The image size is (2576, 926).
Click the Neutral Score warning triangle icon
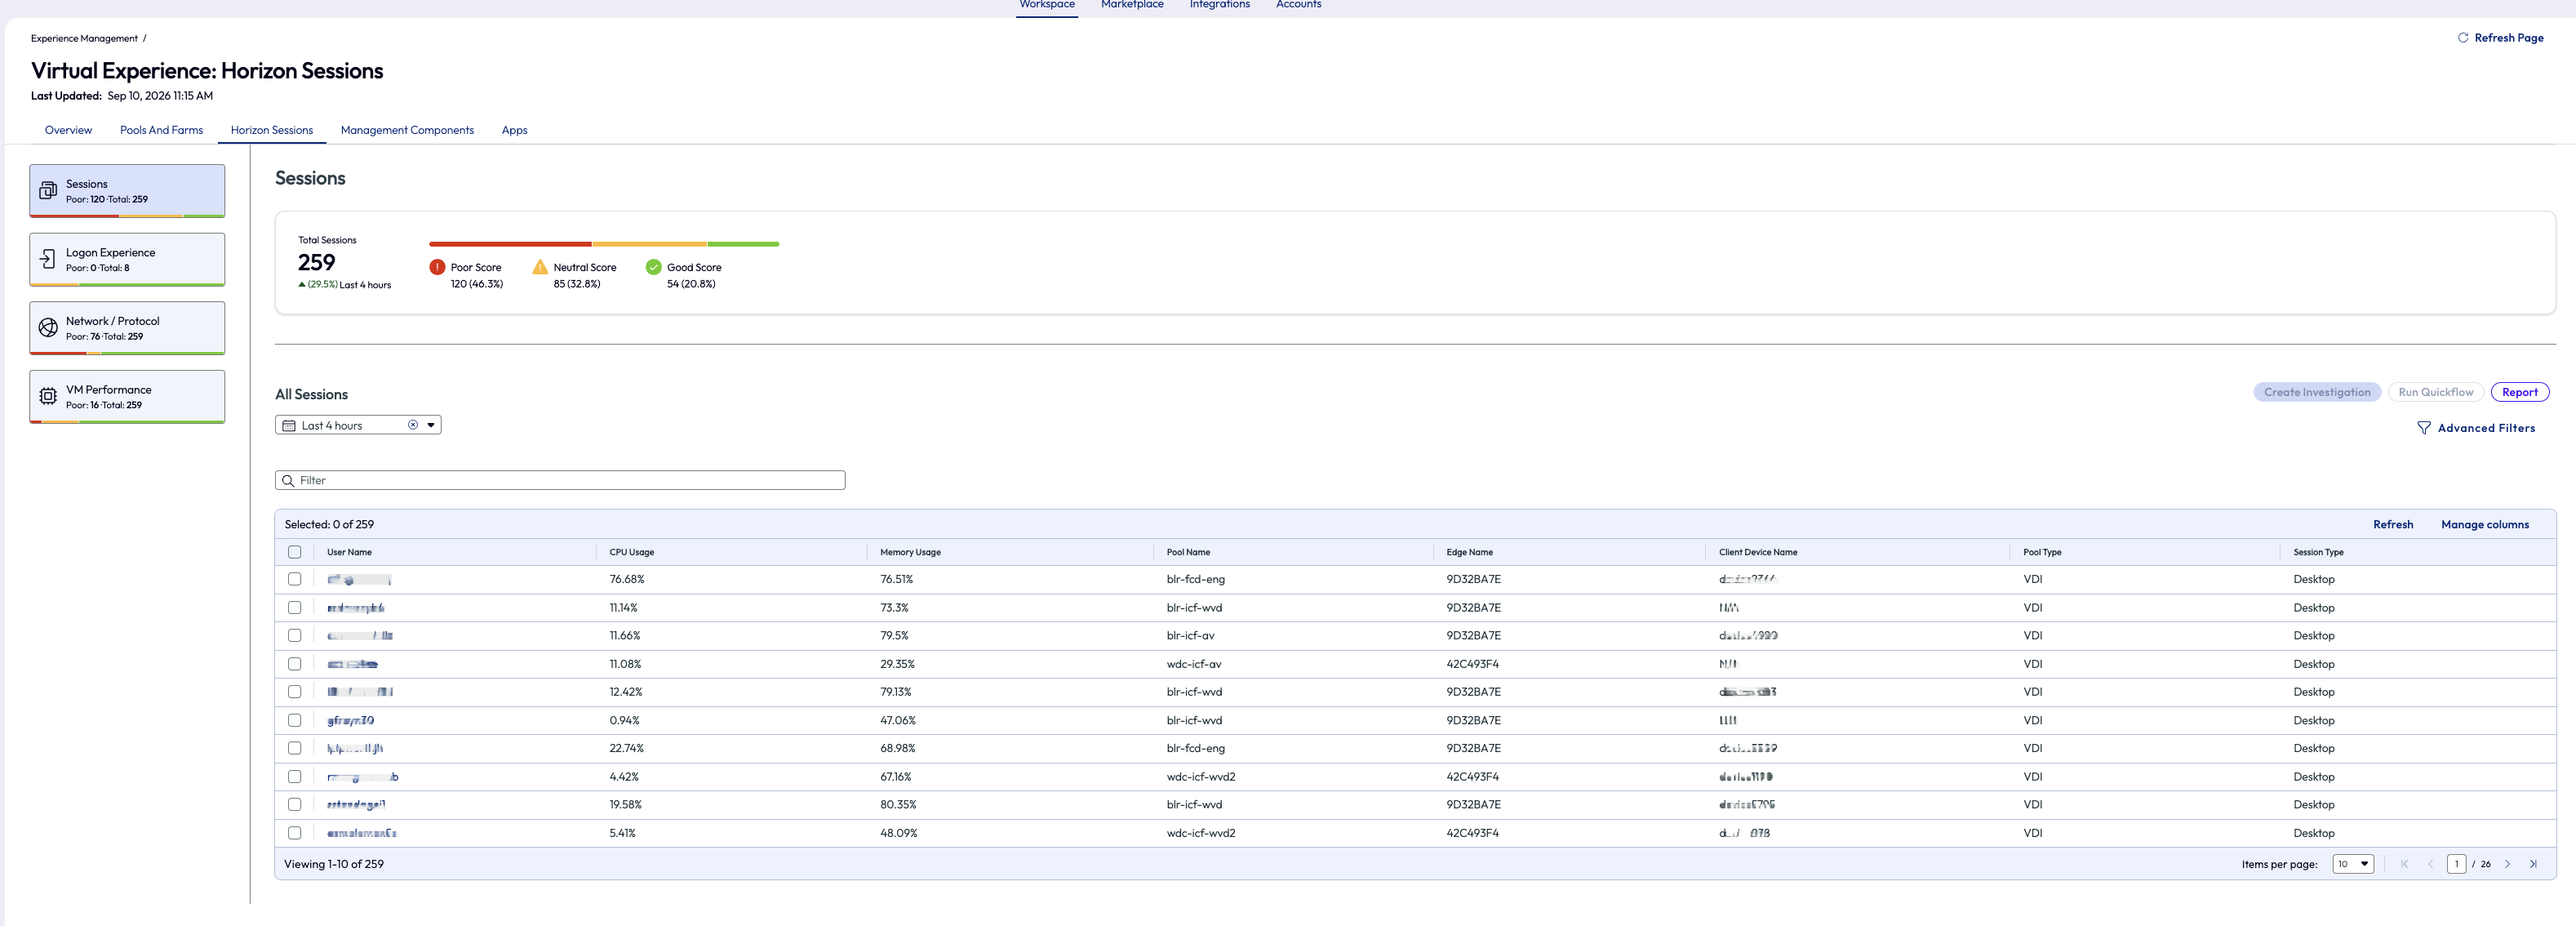pyautogui.click(x=540, y=267)
